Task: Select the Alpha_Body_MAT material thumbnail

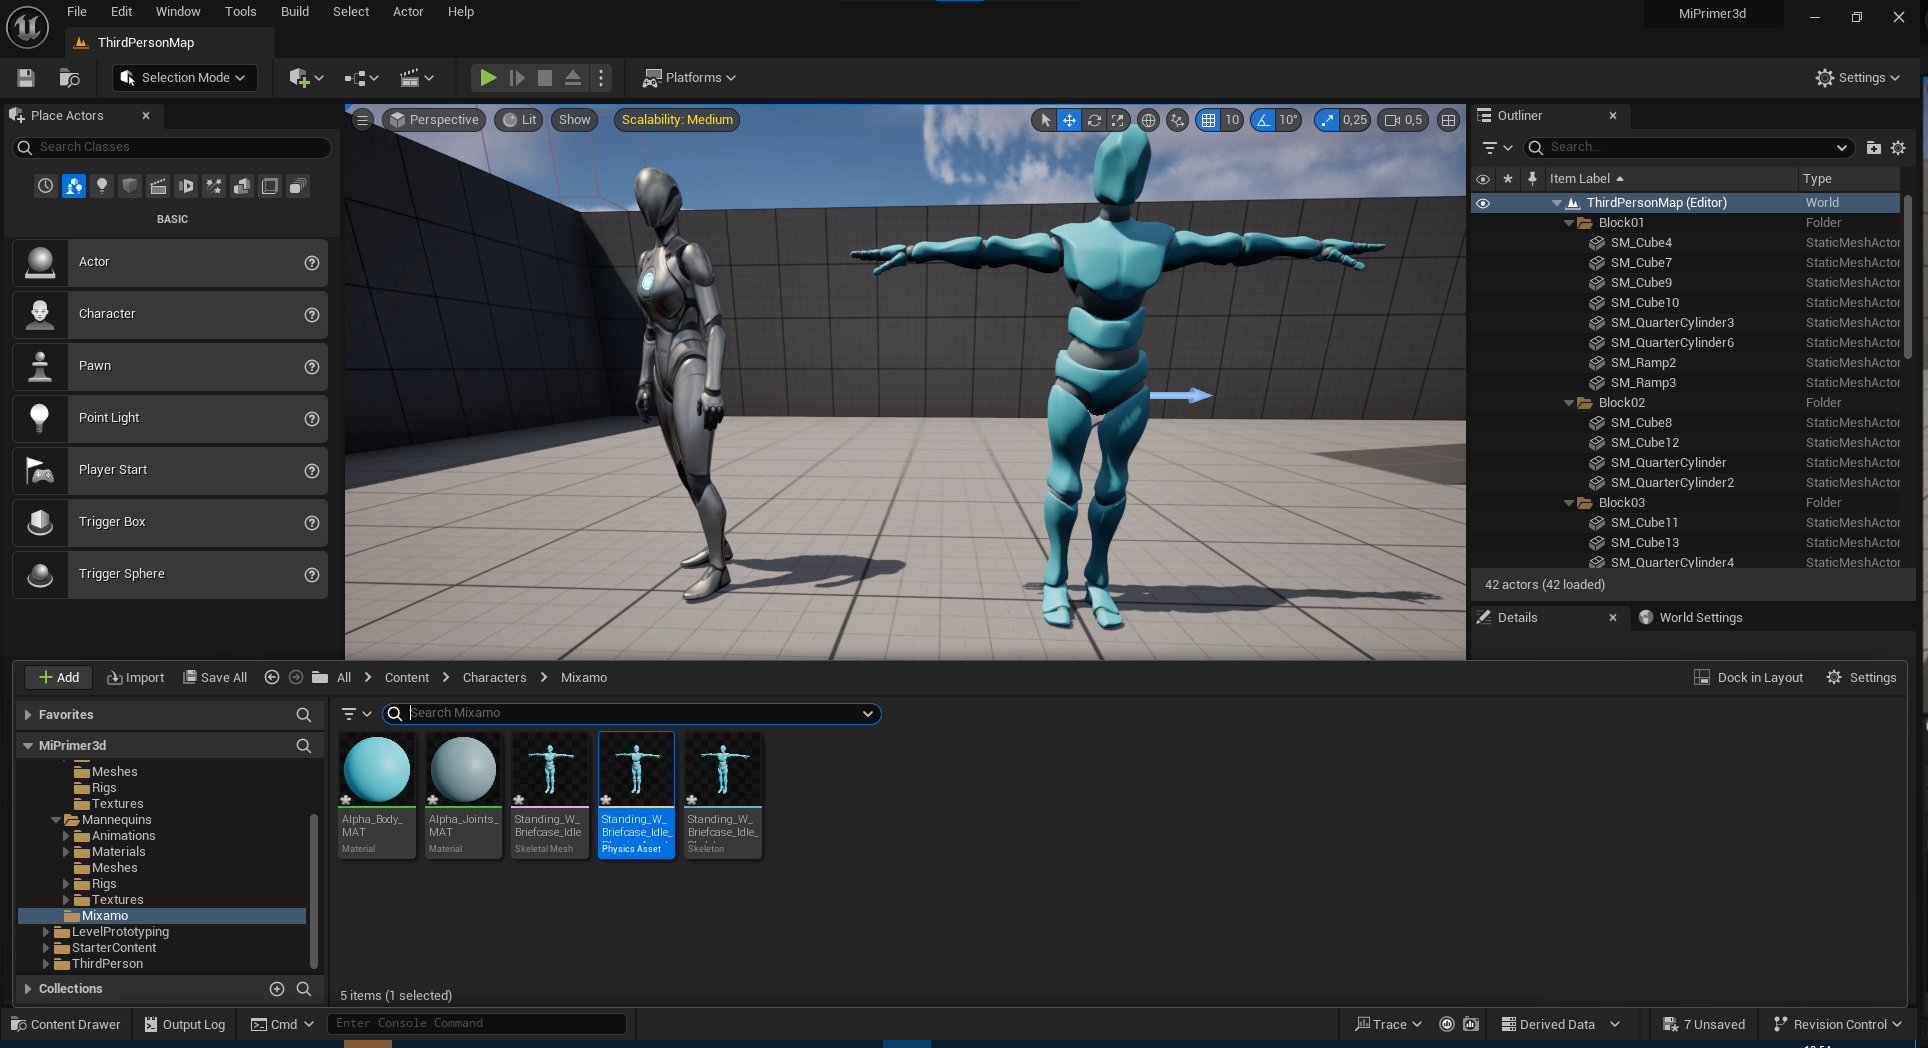Action: tap(377, 796)
